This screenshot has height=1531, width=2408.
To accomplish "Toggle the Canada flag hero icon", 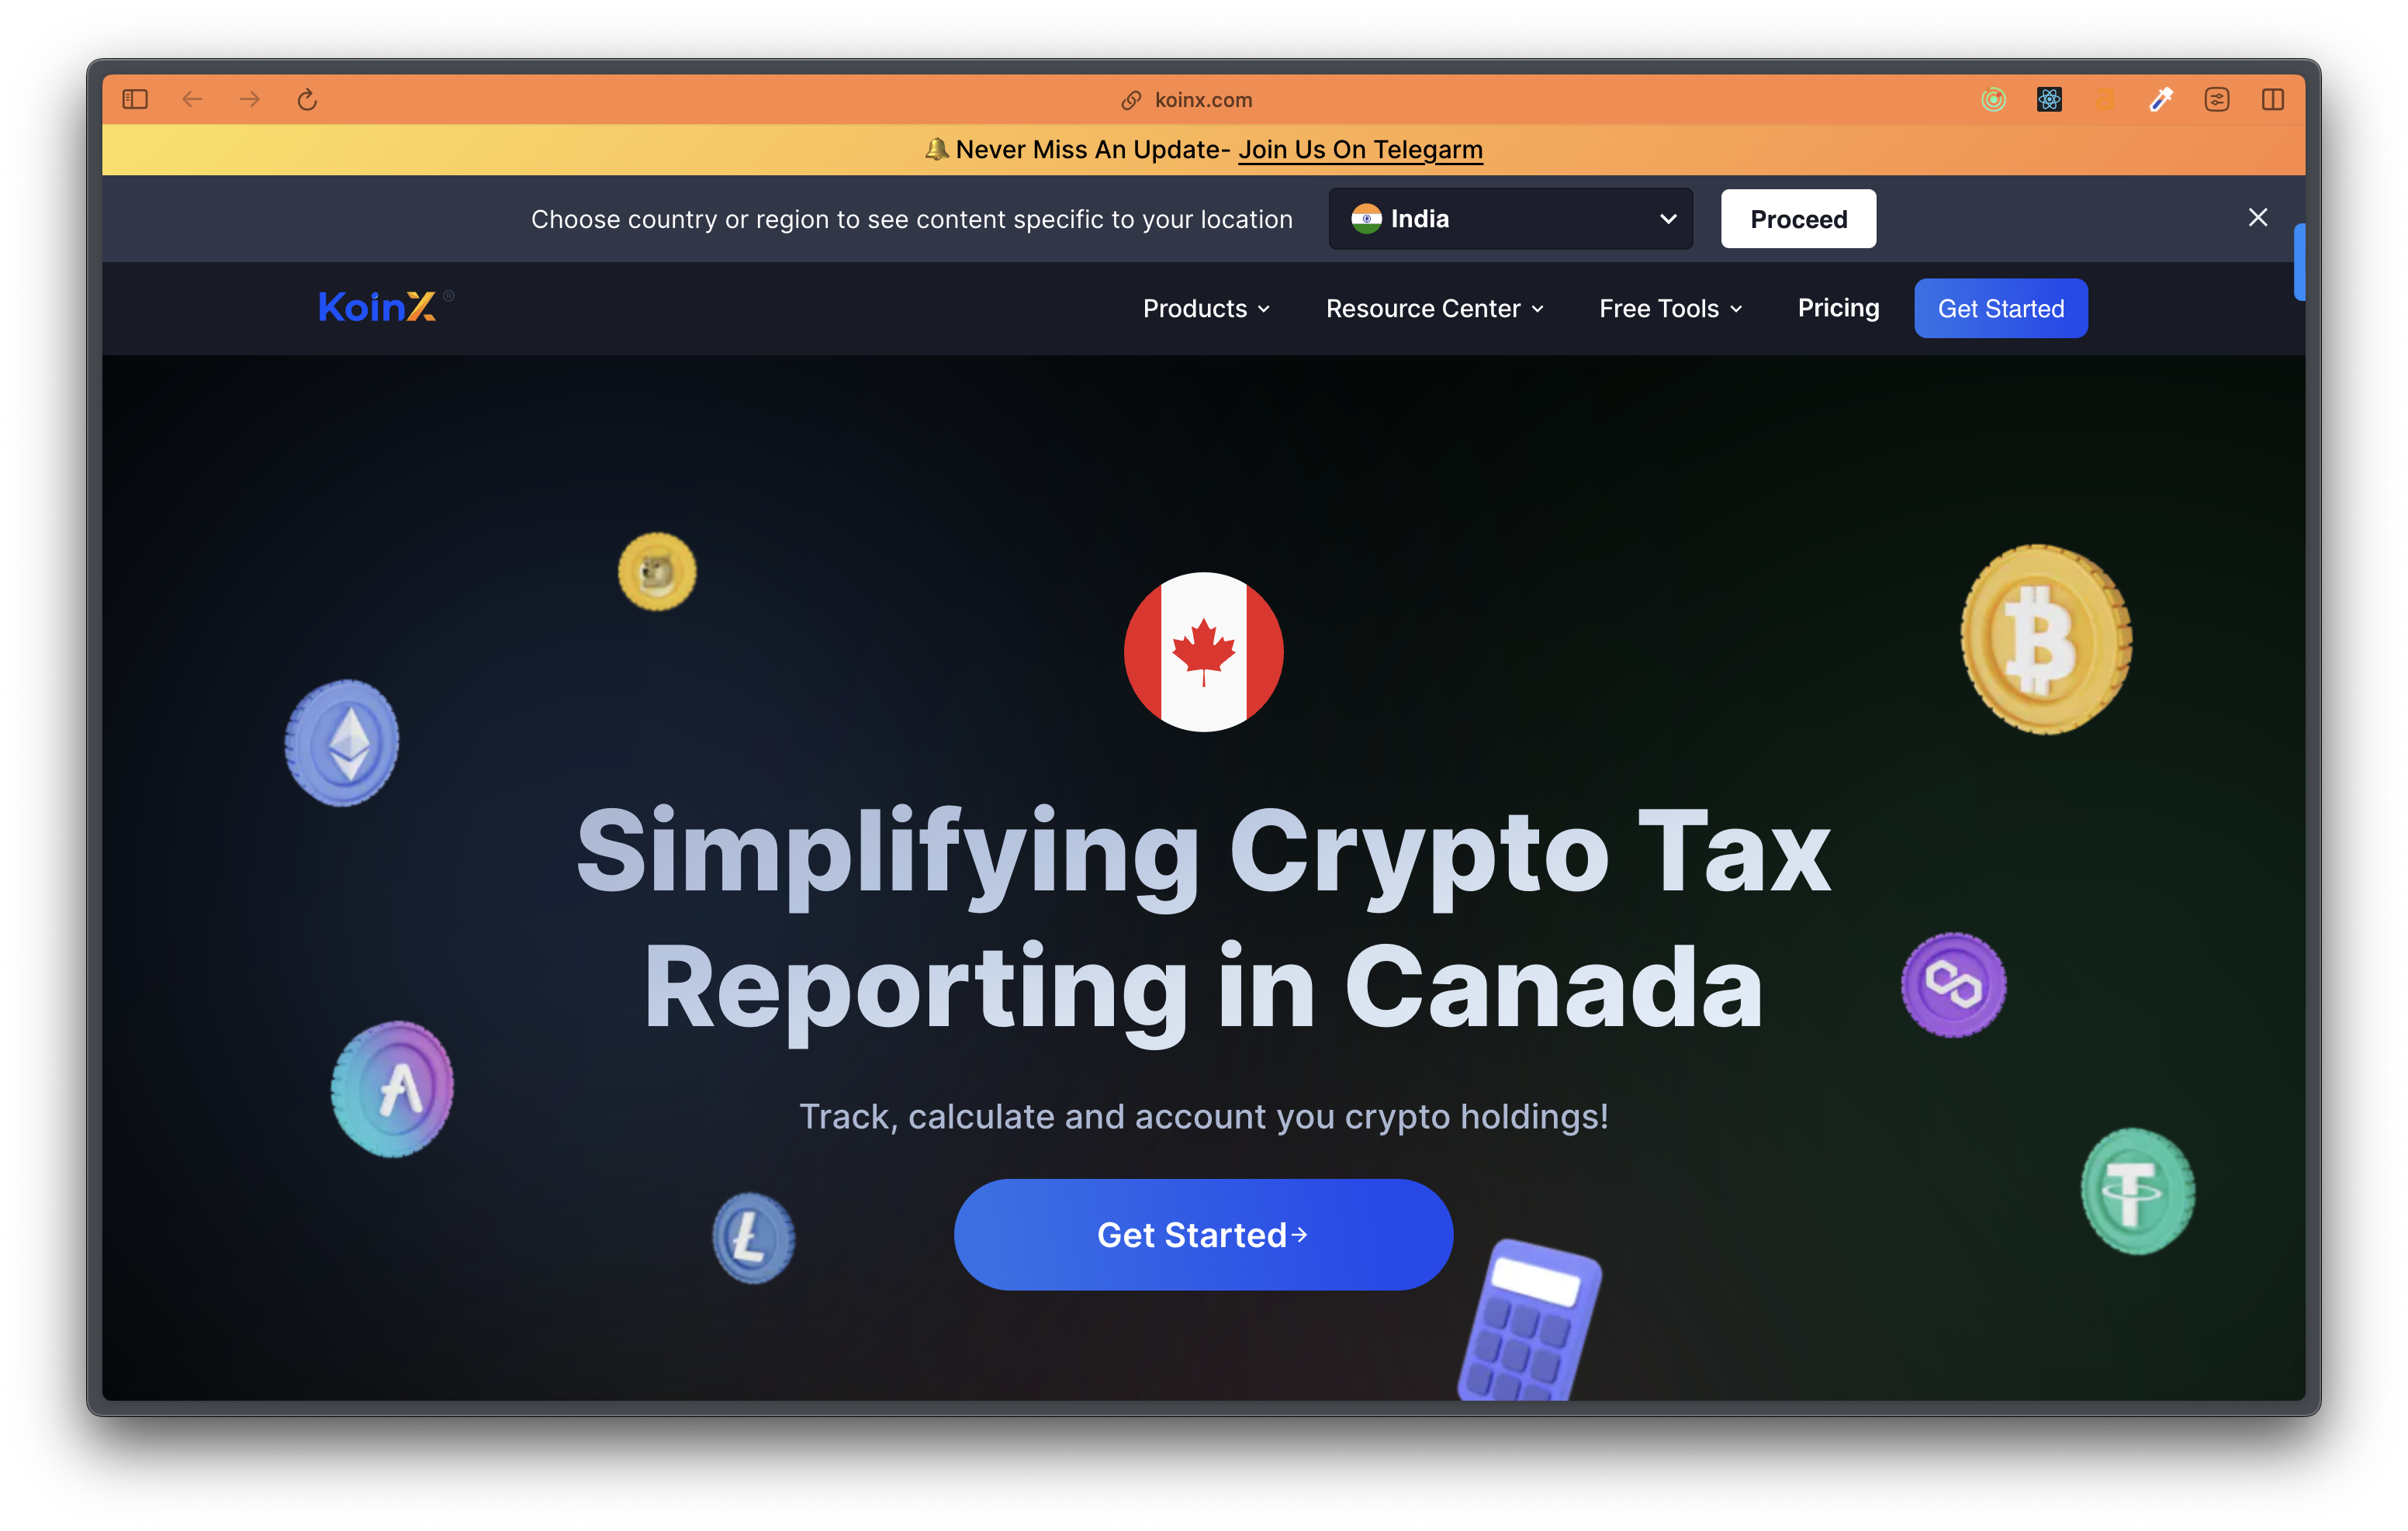I will point(1202,652).
